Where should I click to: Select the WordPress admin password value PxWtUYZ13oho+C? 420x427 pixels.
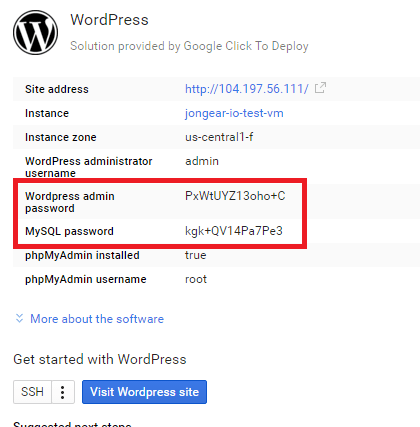pos(235,196)
